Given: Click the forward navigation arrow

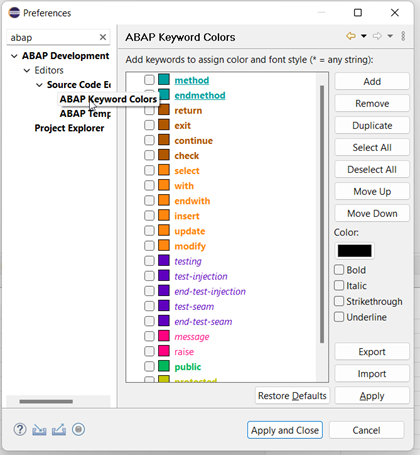Looking at the screenshot, I should (x=377, y=36).
